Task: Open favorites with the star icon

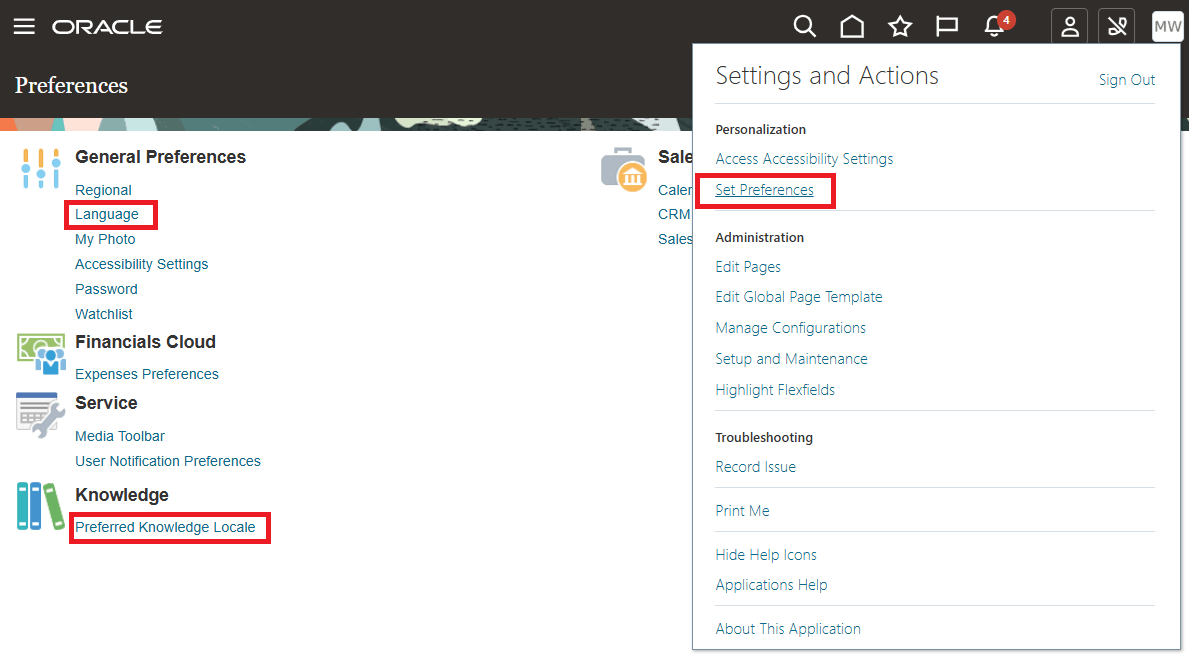Action: (x=899, y=26)
